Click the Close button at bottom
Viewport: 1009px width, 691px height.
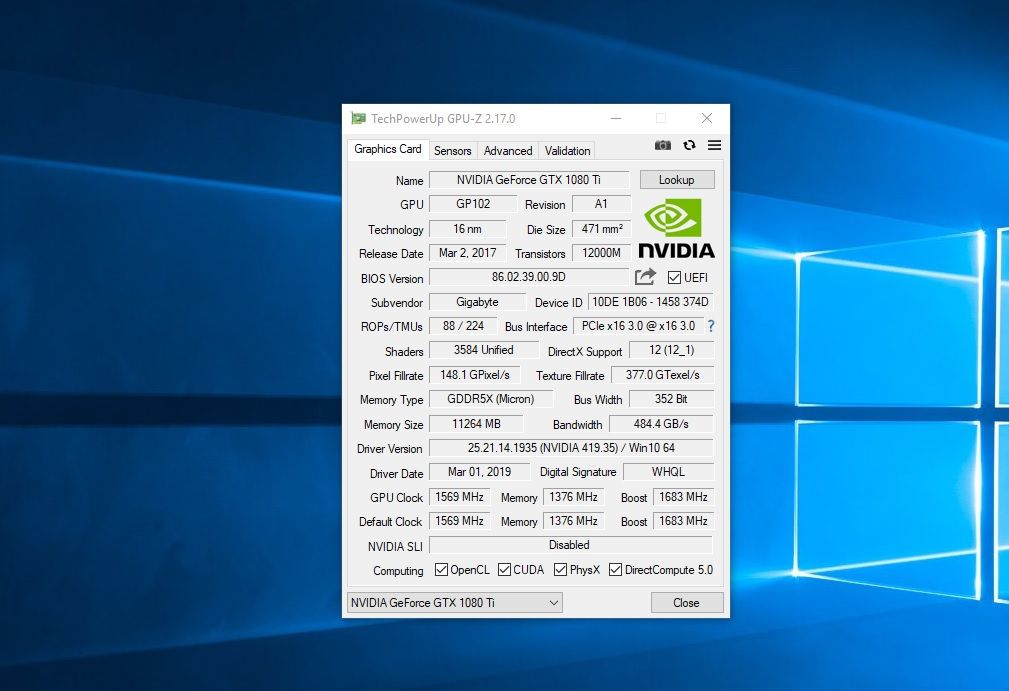click(687, 603)
